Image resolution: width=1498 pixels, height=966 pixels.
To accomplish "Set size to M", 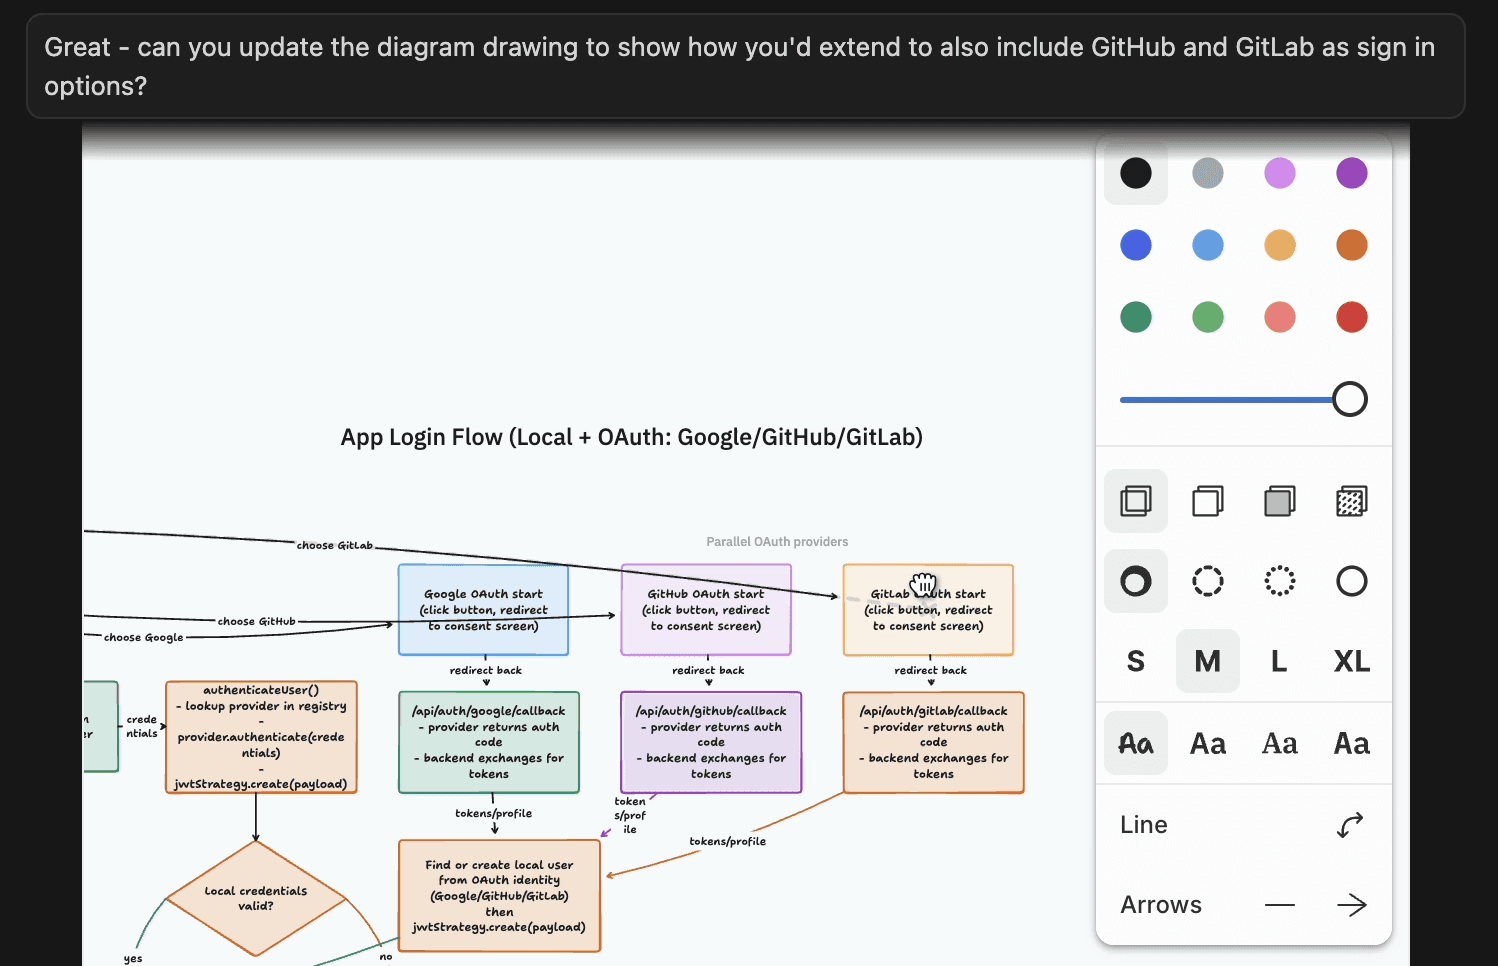I will (x=1208, y=661).
